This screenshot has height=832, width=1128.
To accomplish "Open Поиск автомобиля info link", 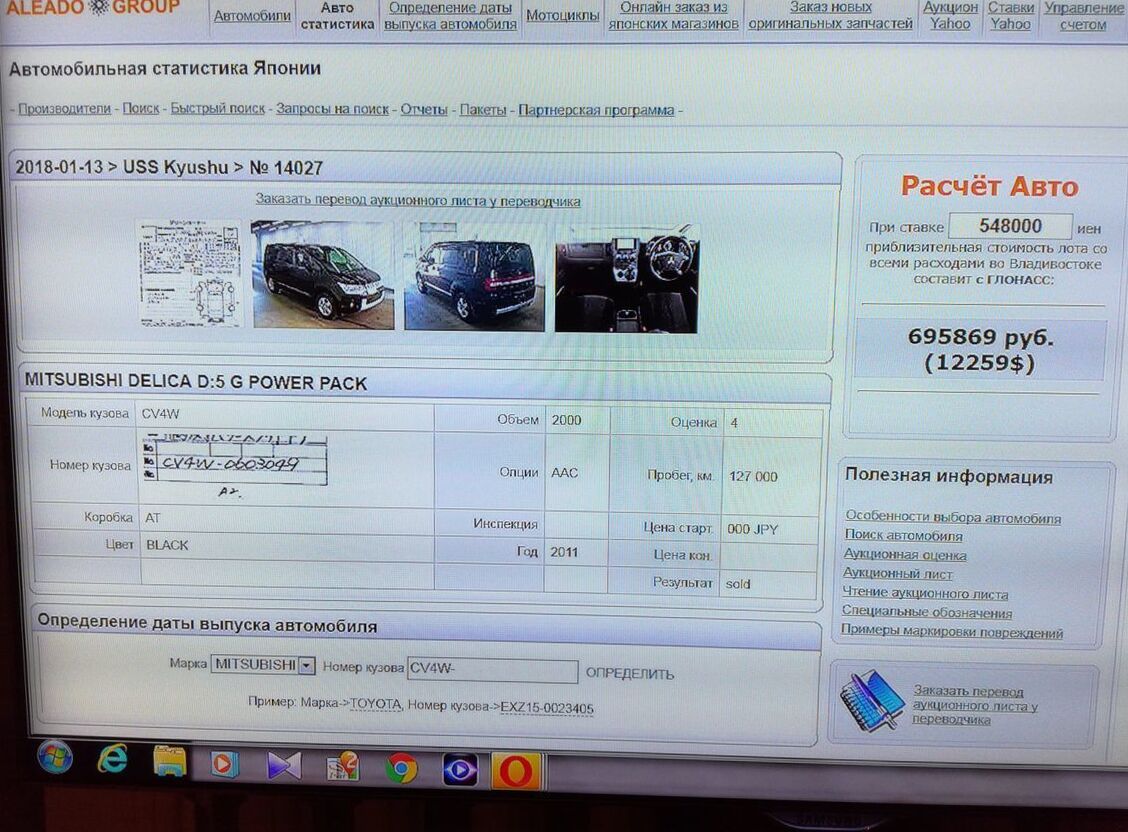I will (x=903, y=536).
